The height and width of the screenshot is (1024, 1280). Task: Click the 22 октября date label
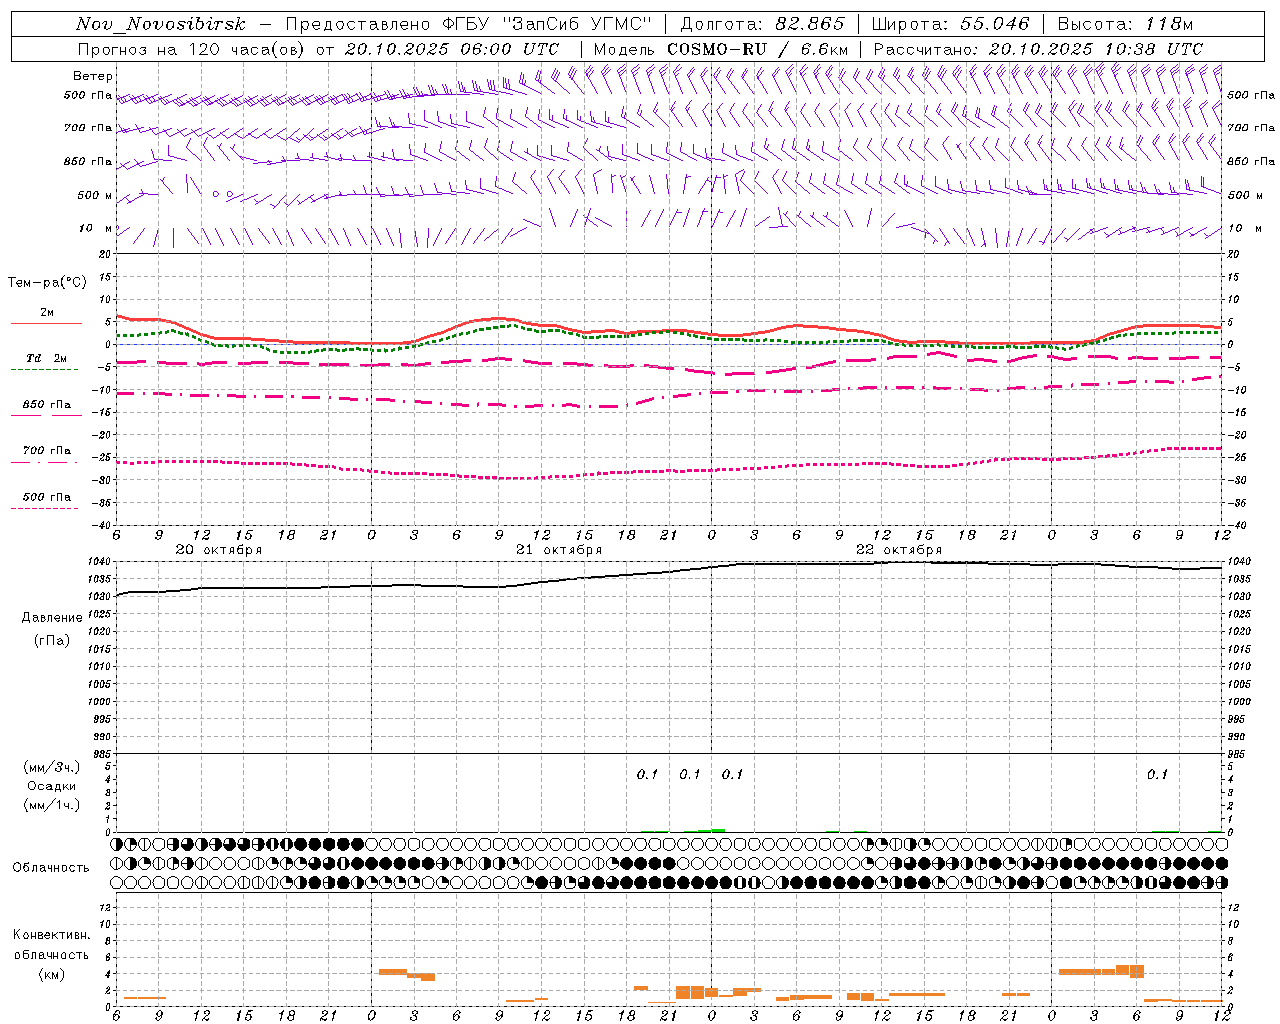pyautogui.click(x=899, y=550)
